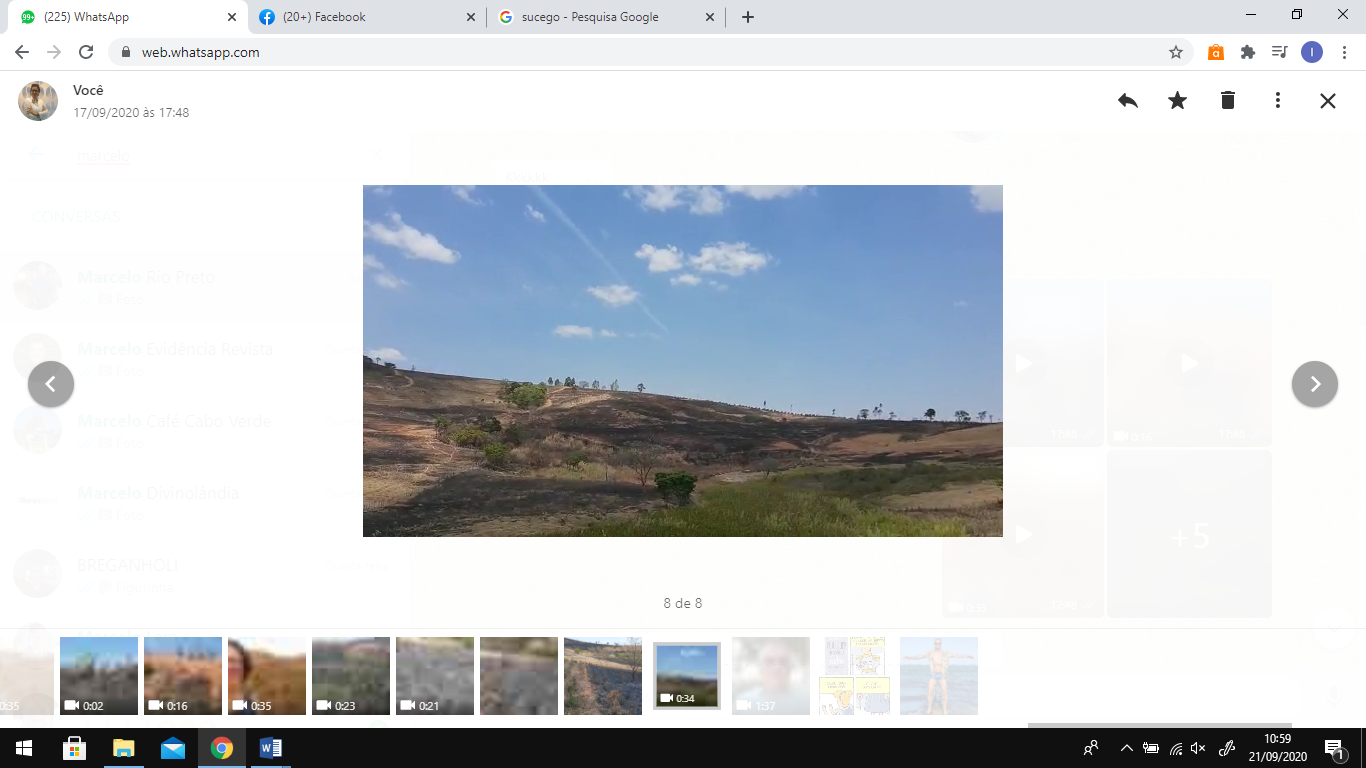Open the 1:37 video thumbnail
Image resolution: width=1366 pixels, height=768 pixels.
tap(771, 676)
